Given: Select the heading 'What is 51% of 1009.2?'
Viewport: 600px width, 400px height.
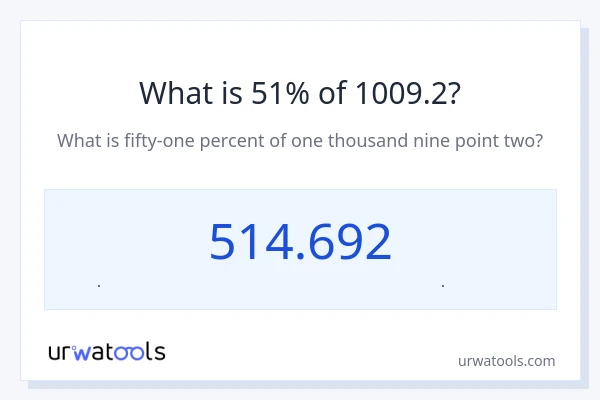Looking at the screenshot, I should coord(300,93).
